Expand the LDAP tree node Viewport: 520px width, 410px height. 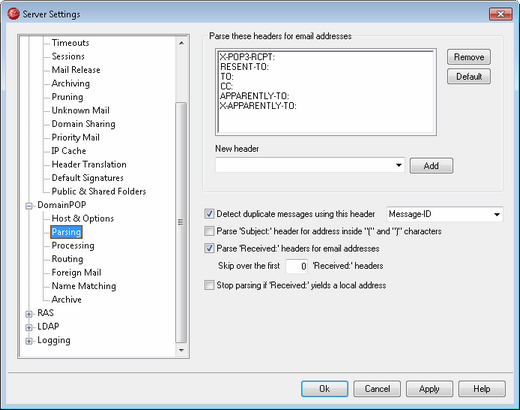(x=29, y=327)
